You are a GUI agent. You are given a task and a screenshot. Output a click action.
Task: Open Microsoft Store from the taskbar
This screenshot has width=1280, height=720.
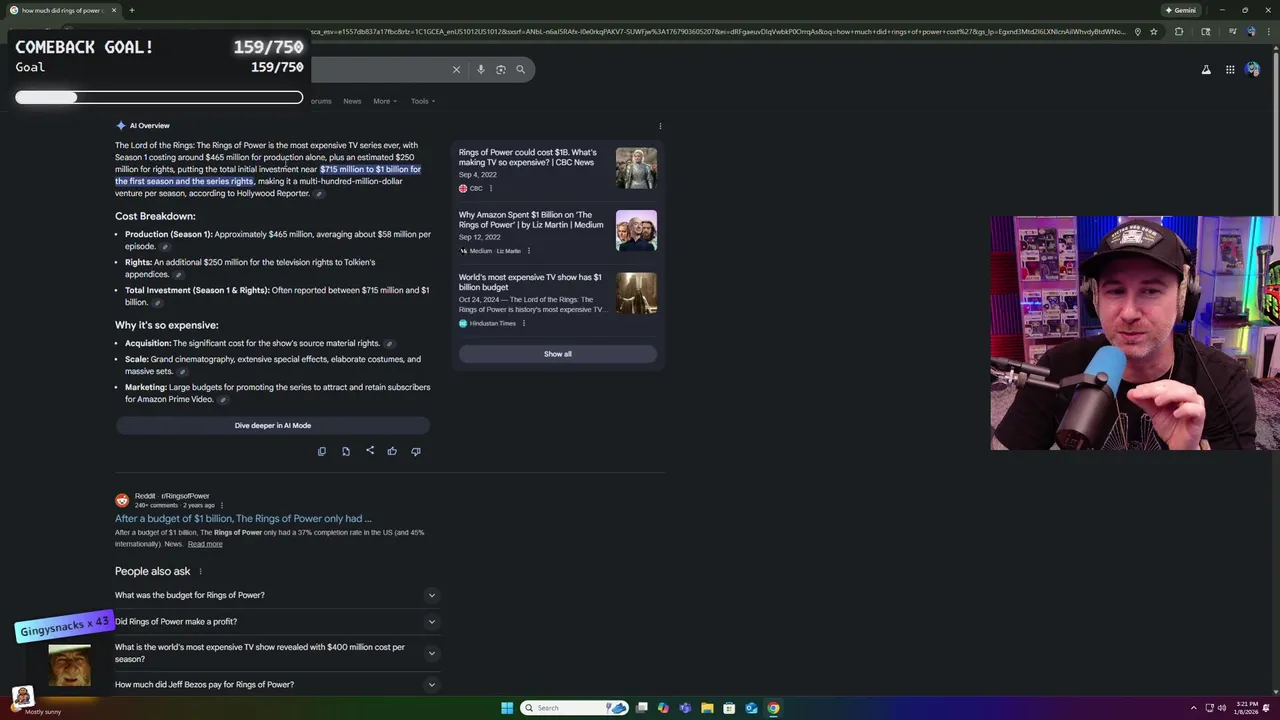coord(729,708)
